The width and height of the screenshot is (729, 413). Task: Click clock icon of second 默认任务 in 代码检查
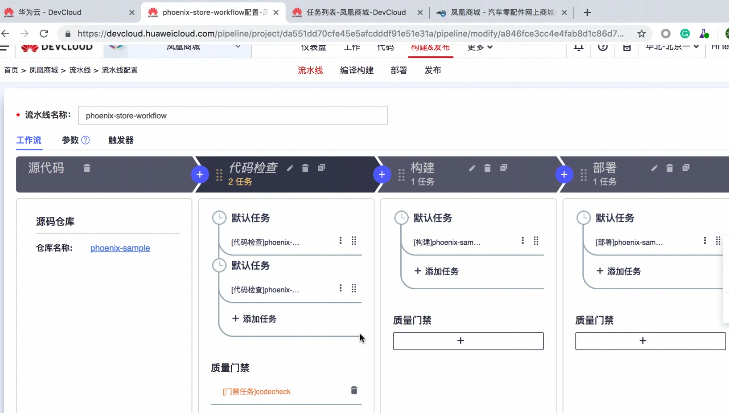[x=219, y=265]
